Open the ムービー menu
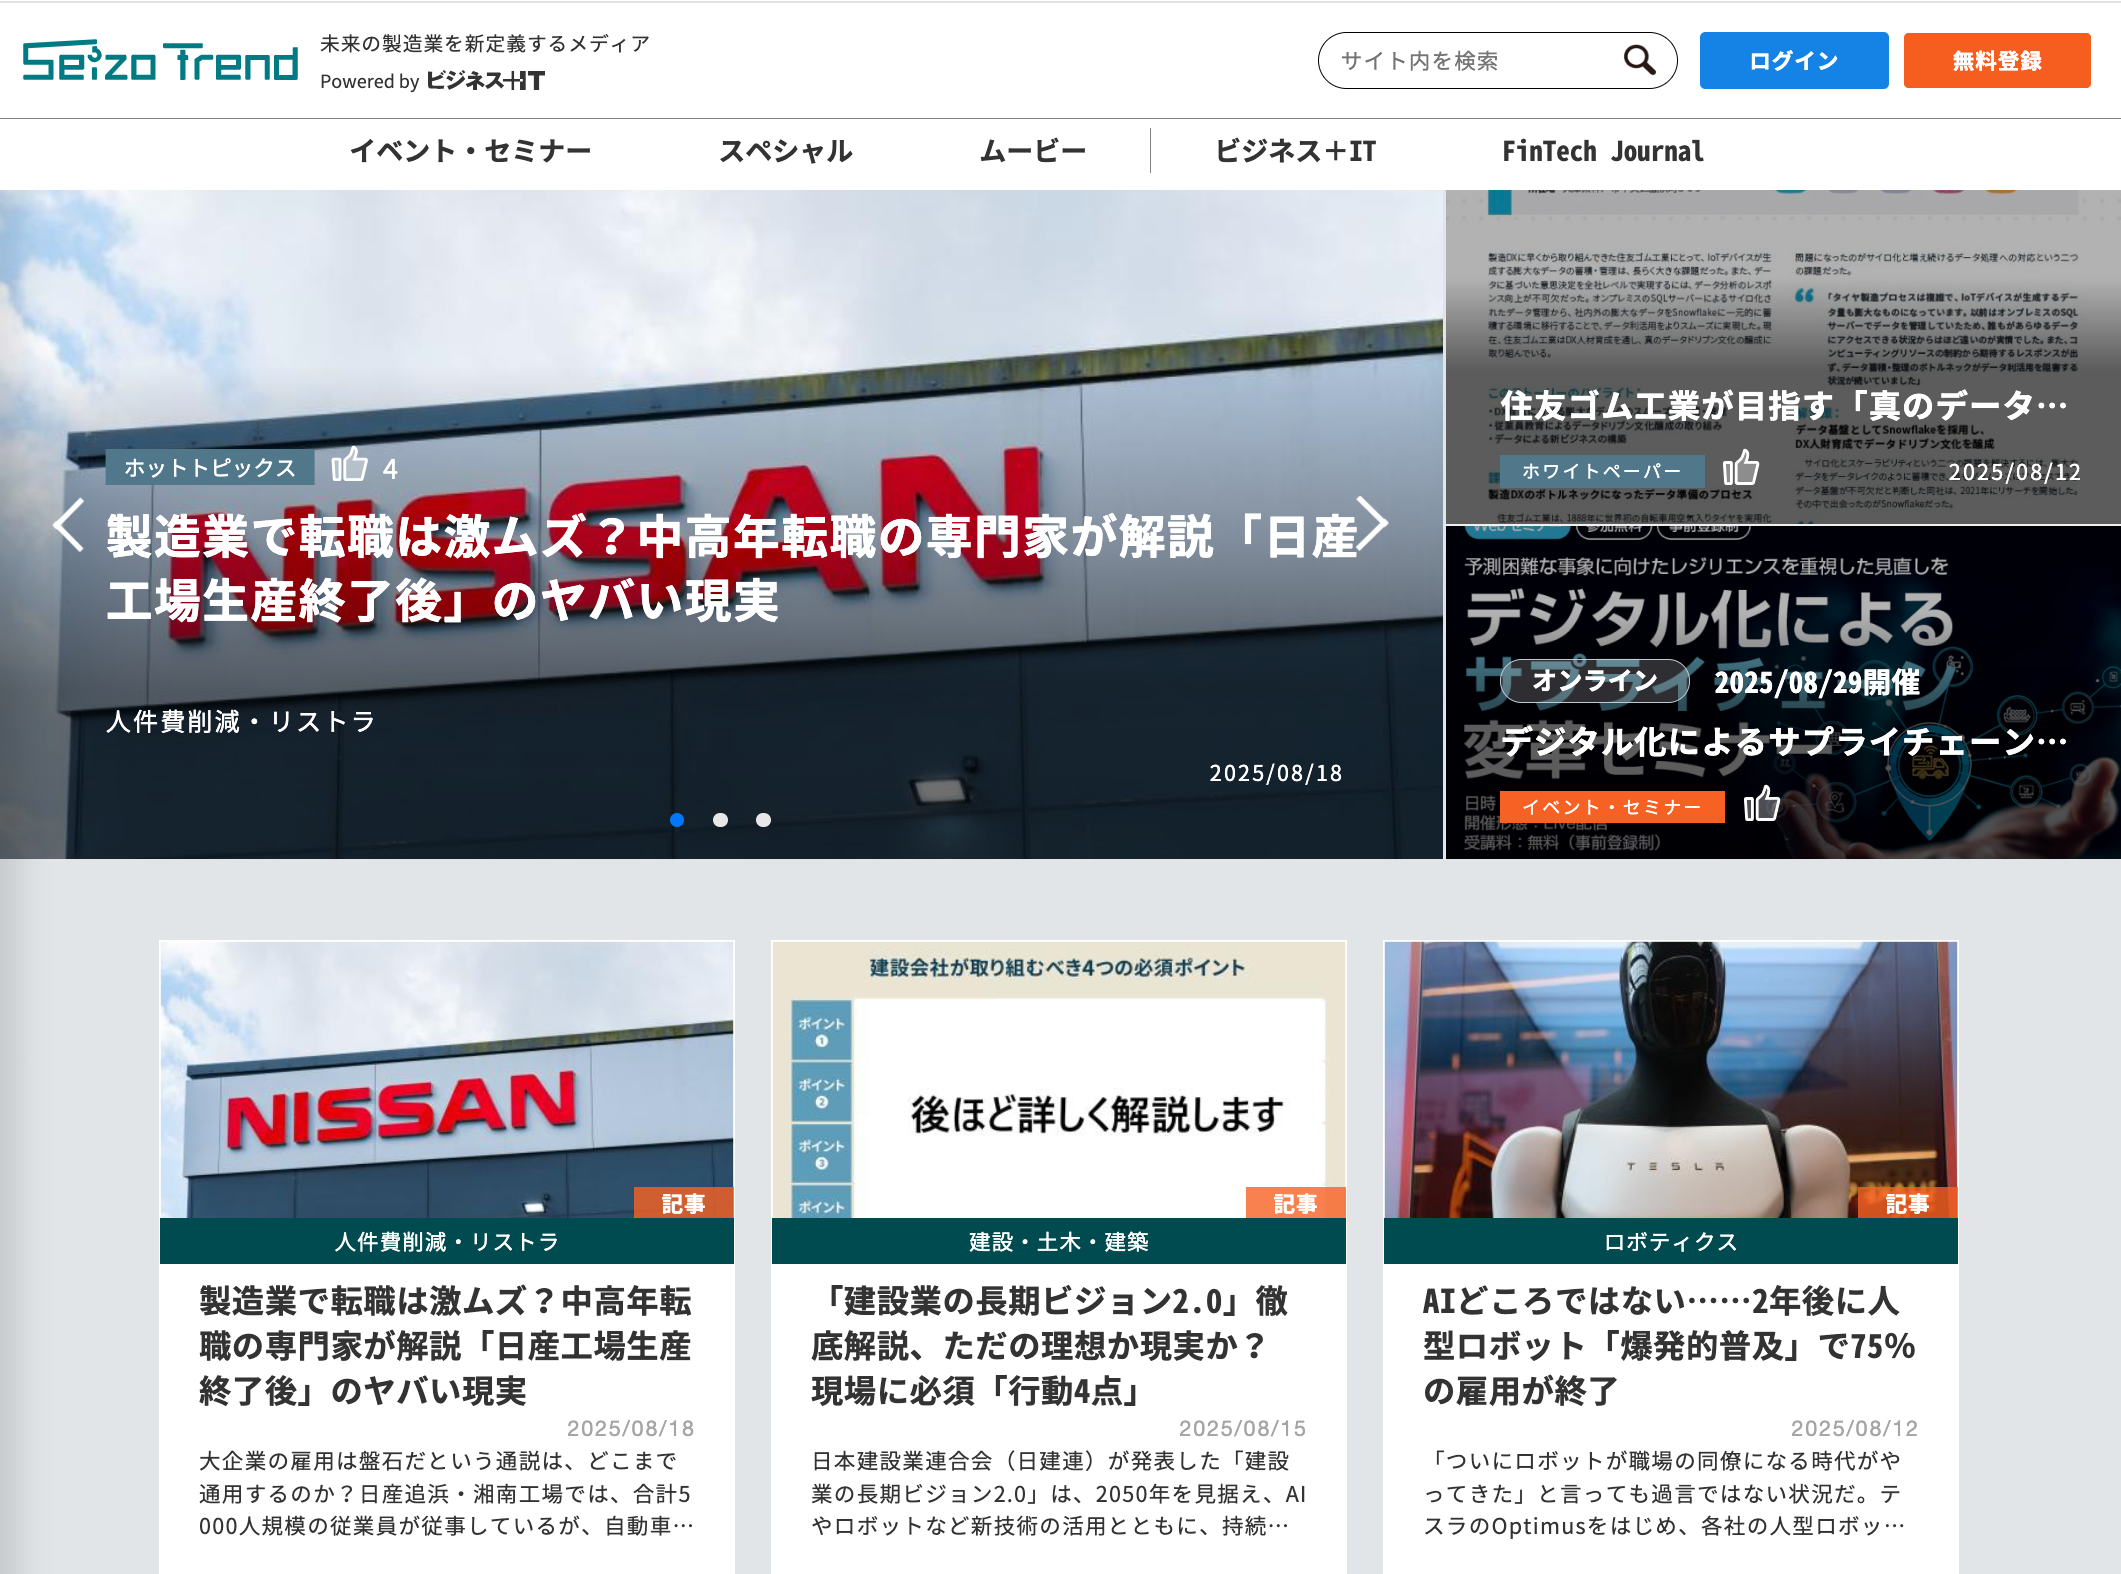The height and width of the screenshot is (1574, 2121). [x=1033, y=151]
